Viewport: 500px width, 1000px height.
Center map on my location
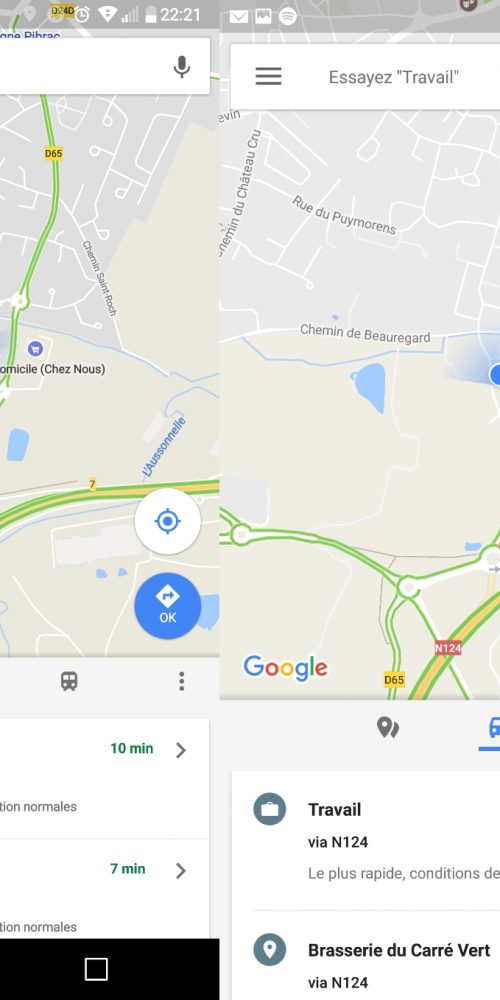coord(168,522)
